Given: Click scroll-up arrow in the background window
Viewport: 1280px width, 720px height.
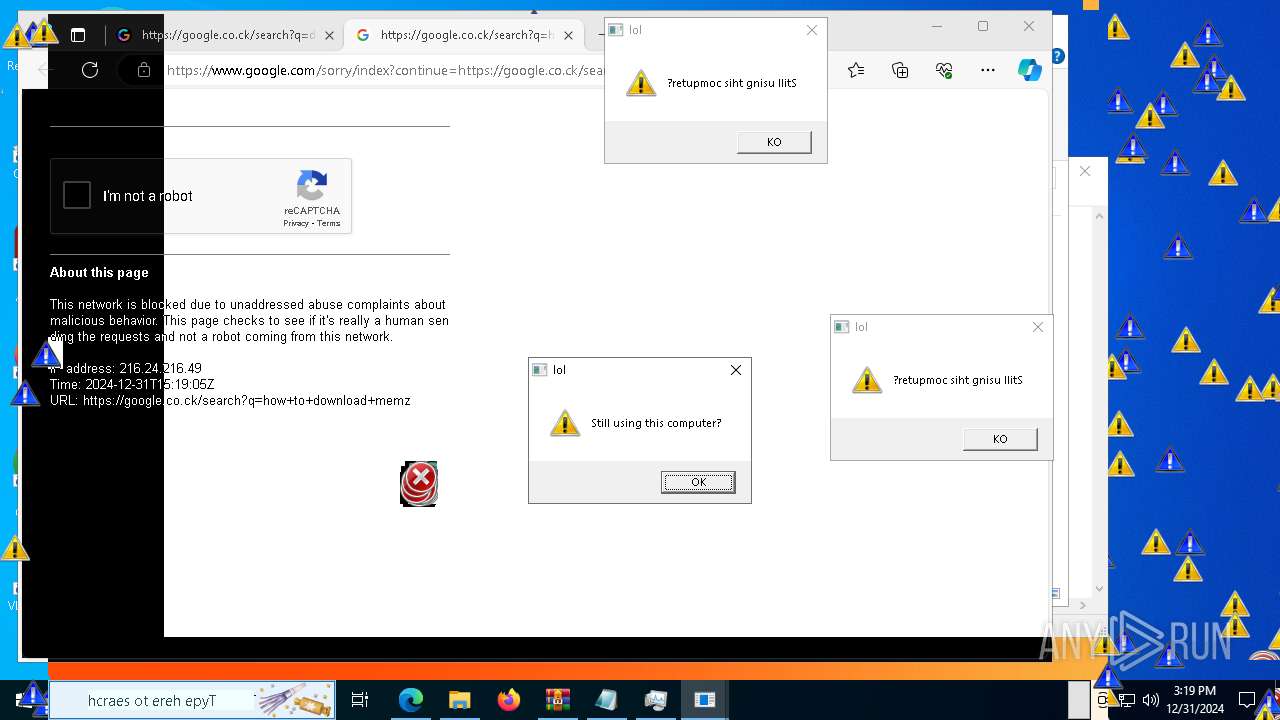Looking at the screenshot, I should click(1100, 215).
